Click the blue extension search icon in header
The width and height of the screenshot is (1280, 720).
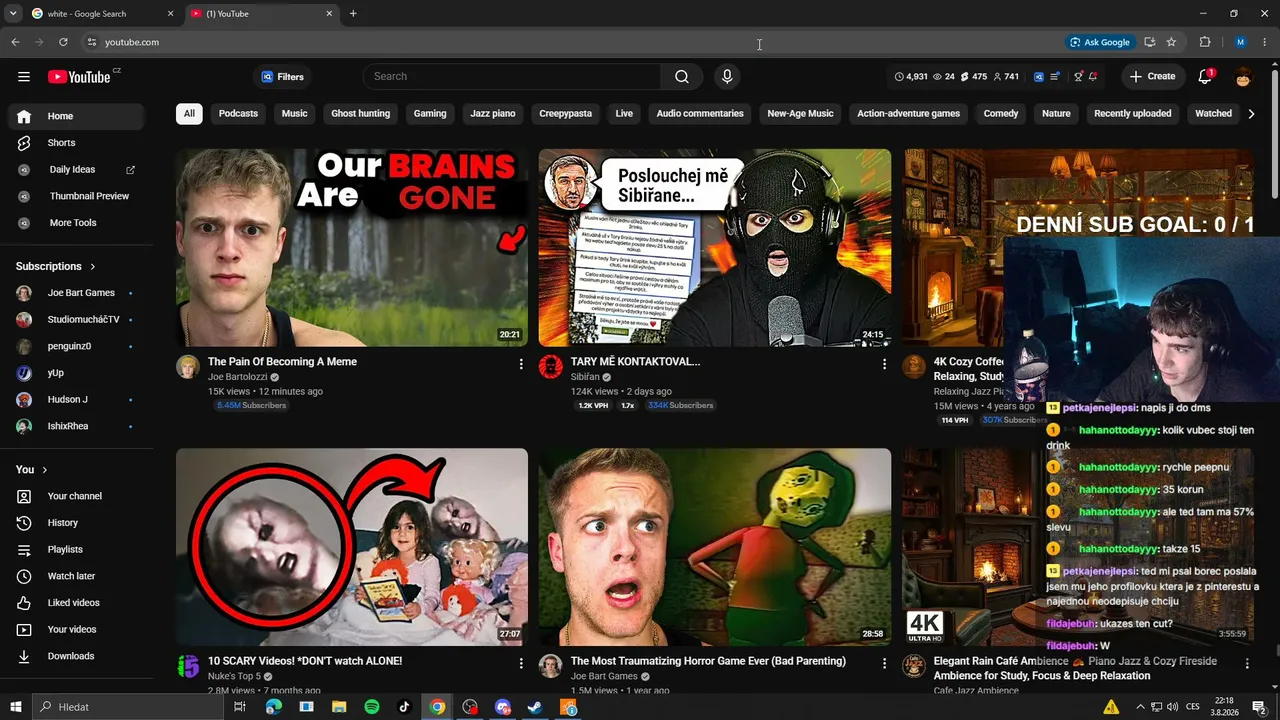pyautogui.click(x=1039, y=77)
